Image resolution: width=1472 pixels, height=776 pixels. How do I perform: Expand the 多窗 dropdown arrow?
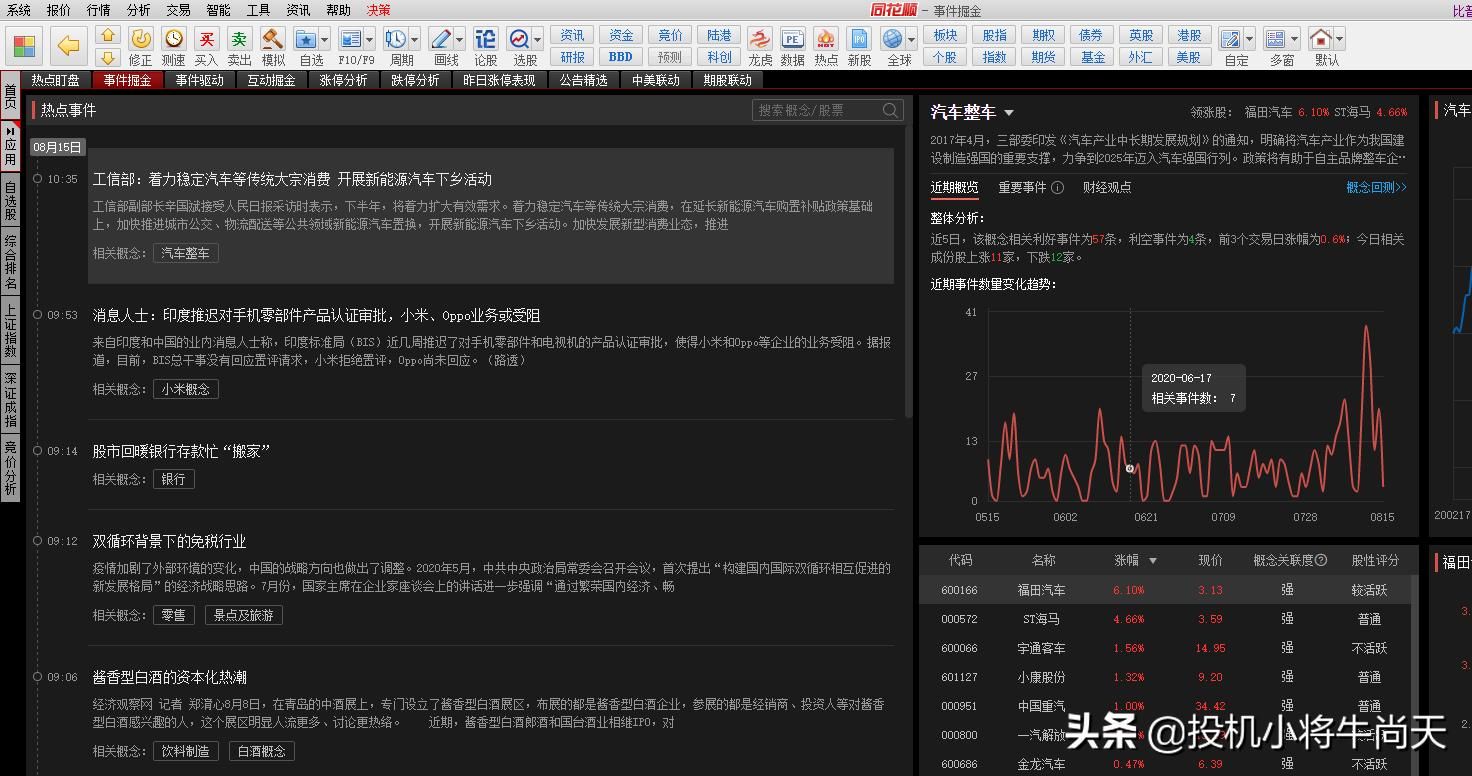1295,40
